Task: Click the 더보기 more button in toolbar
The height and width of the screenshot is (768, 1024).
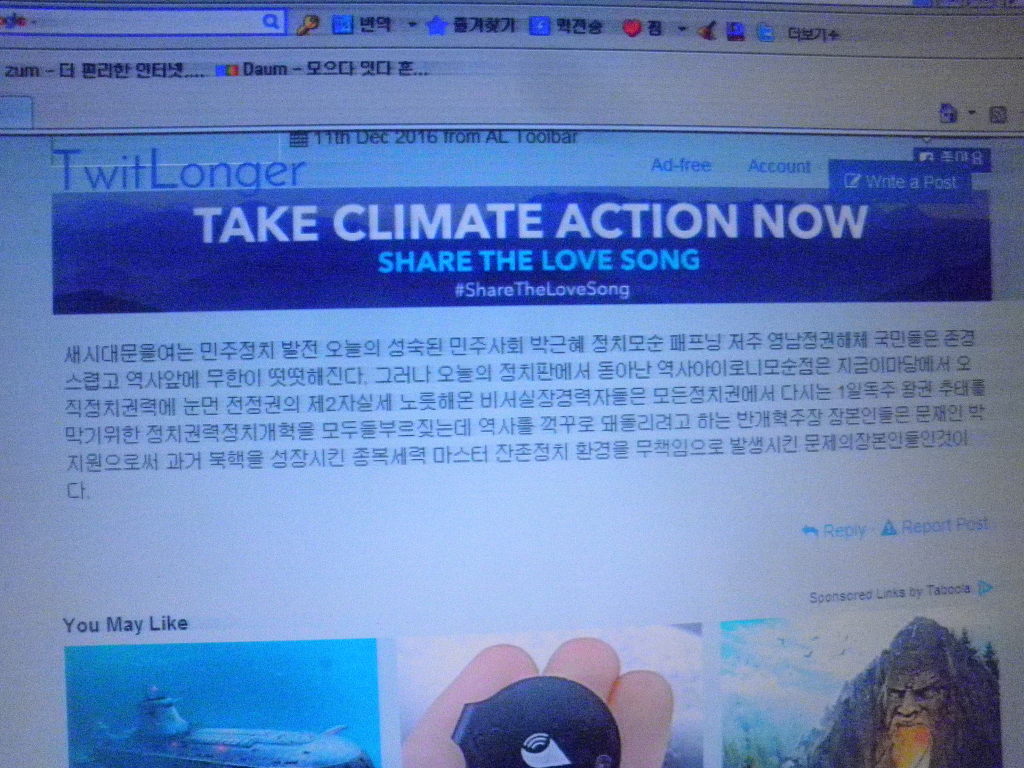Action: click(x=812, y=33)
